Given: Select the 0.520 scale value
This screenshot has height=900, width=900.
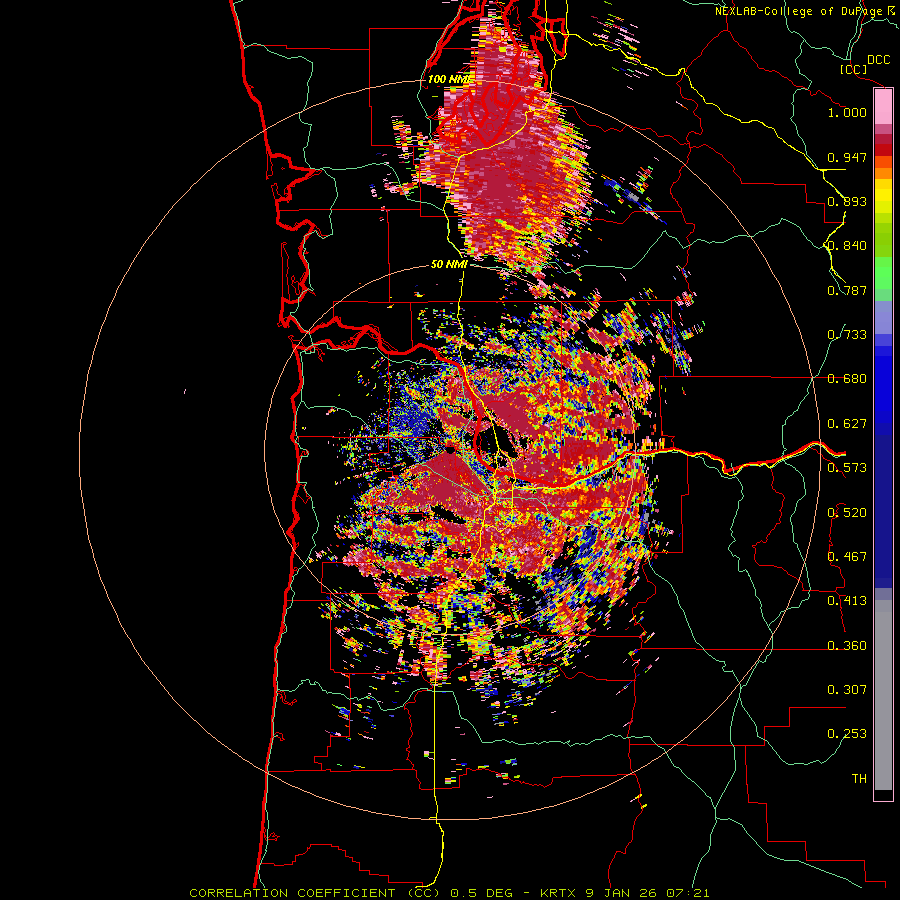Looking at the screenshot, I should [847, 513].
